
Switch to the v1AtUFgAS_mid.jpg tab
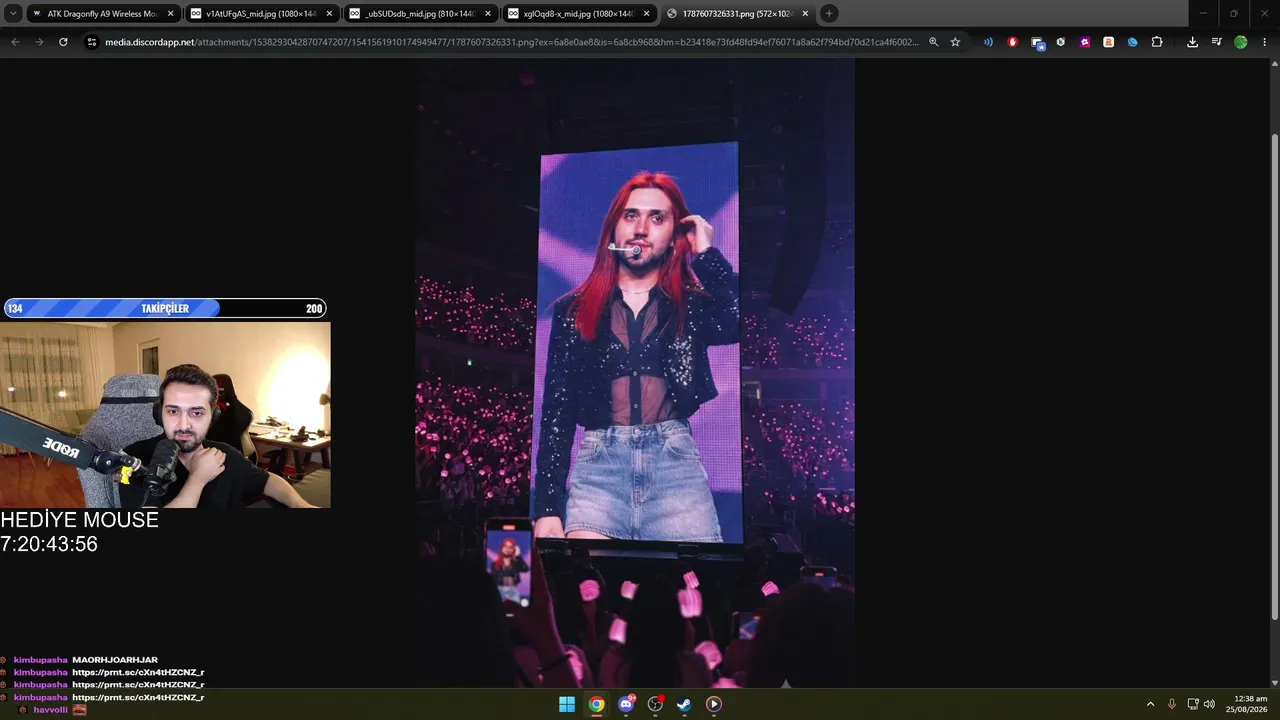click(263, 14)
